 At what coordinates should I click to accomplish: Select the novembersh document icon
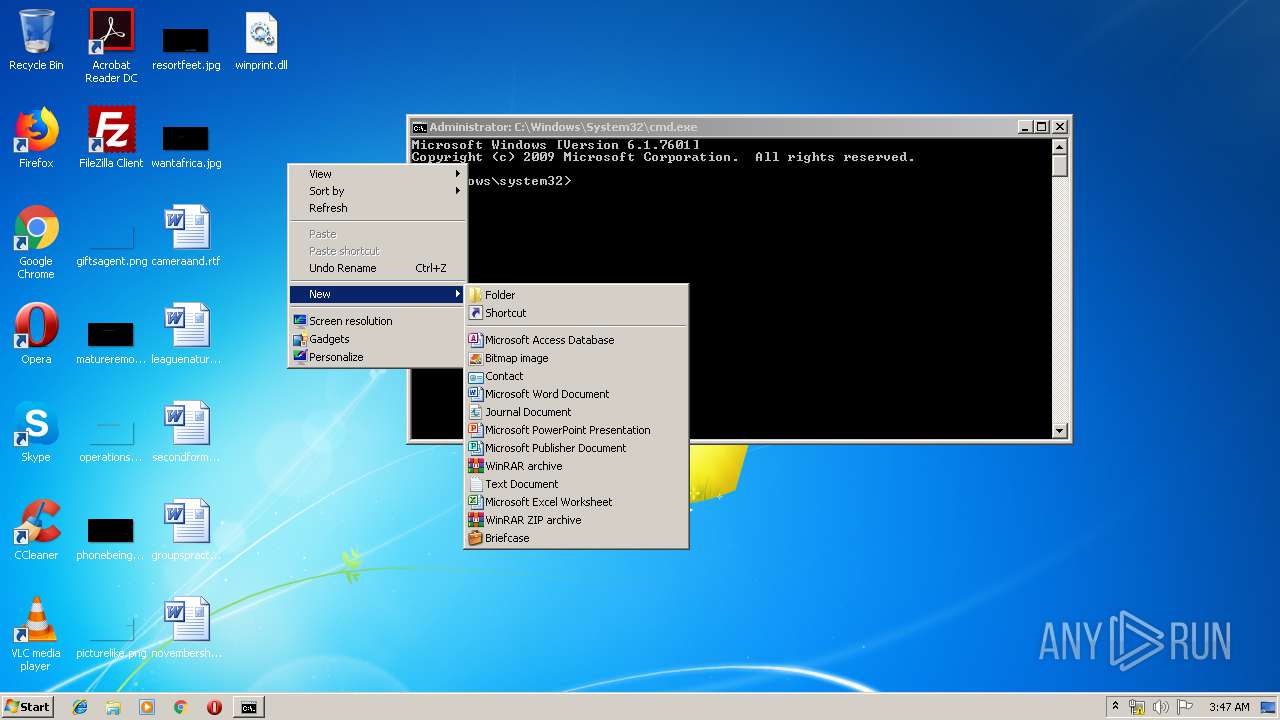[x=186, y=628]
